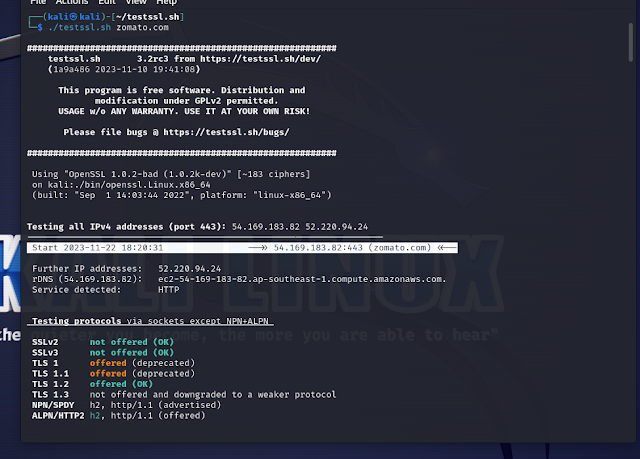Click SSLv2 'not offered (OK)' result
This screenshot has width=640, height=459.
tap(132, 342)
